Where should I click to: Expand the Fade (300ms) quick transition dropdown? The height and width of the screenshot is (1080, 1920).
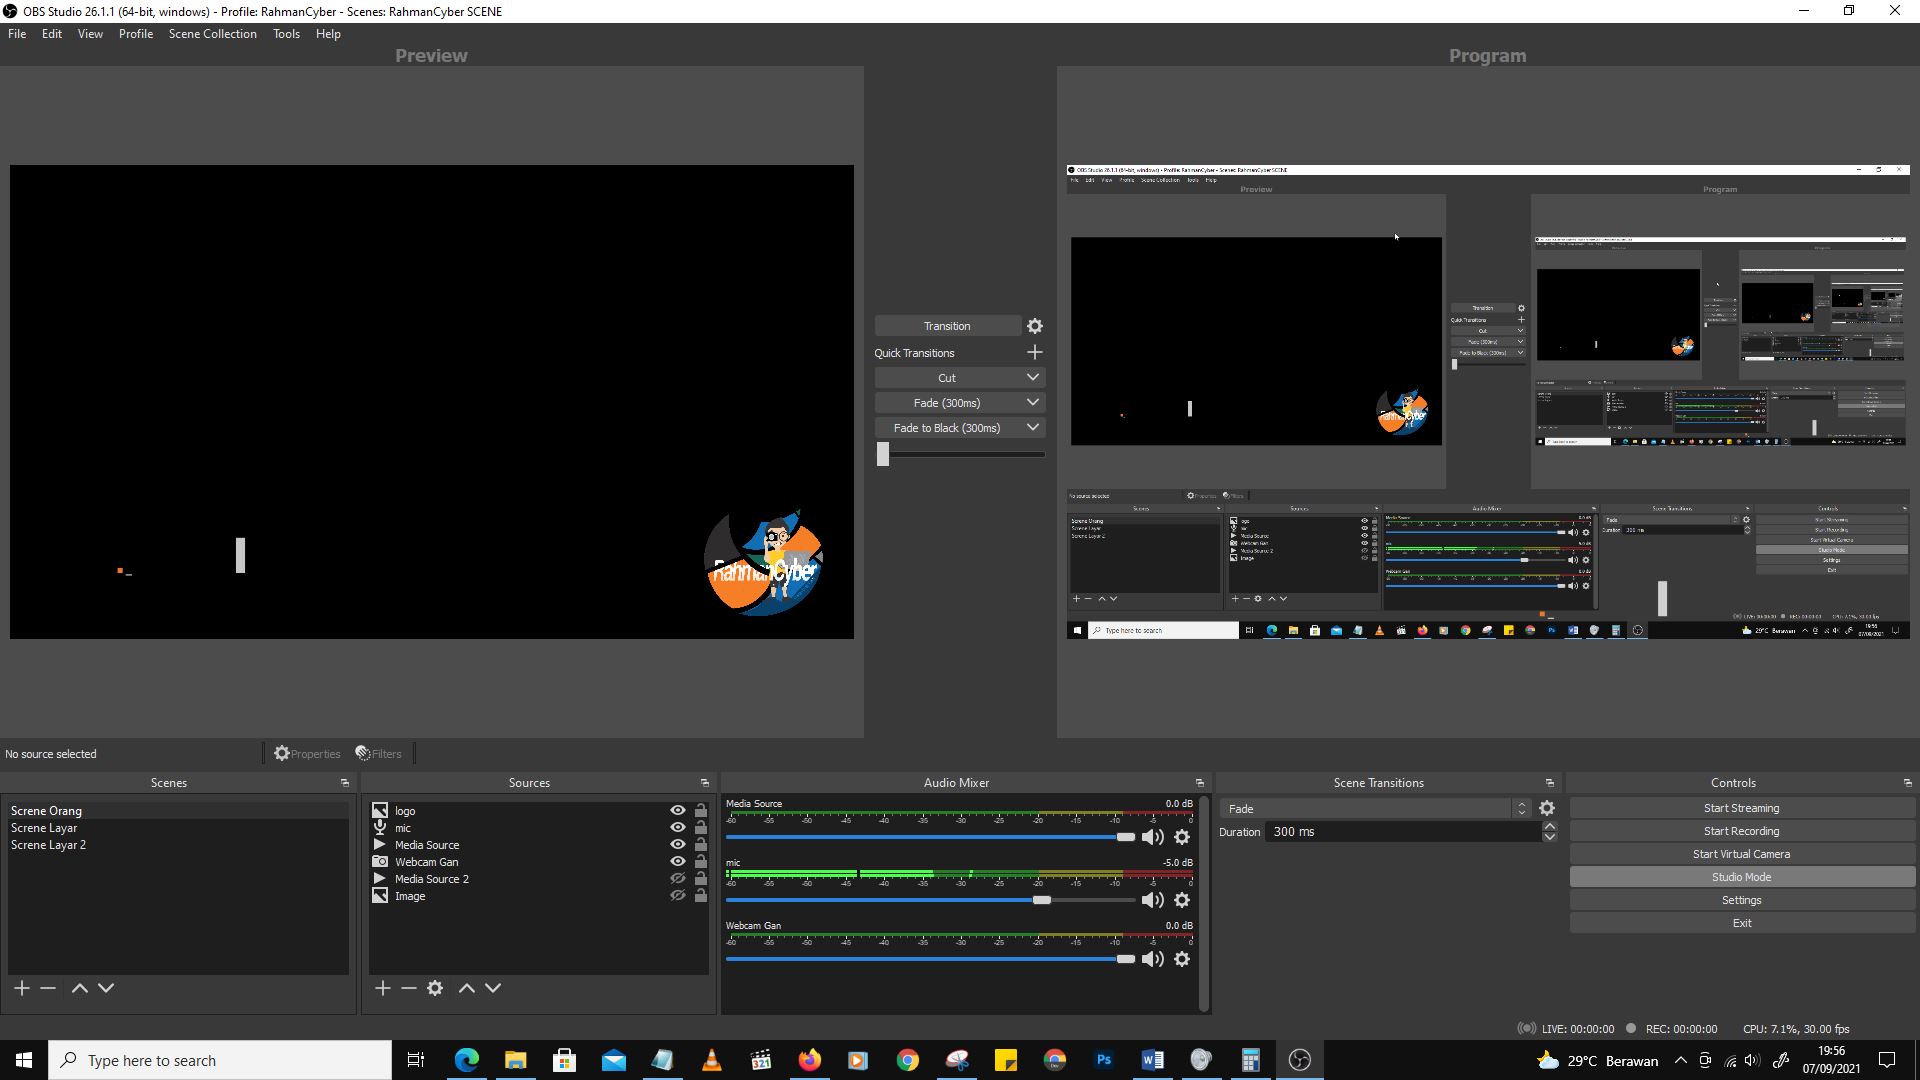(x=1032, y=402)
